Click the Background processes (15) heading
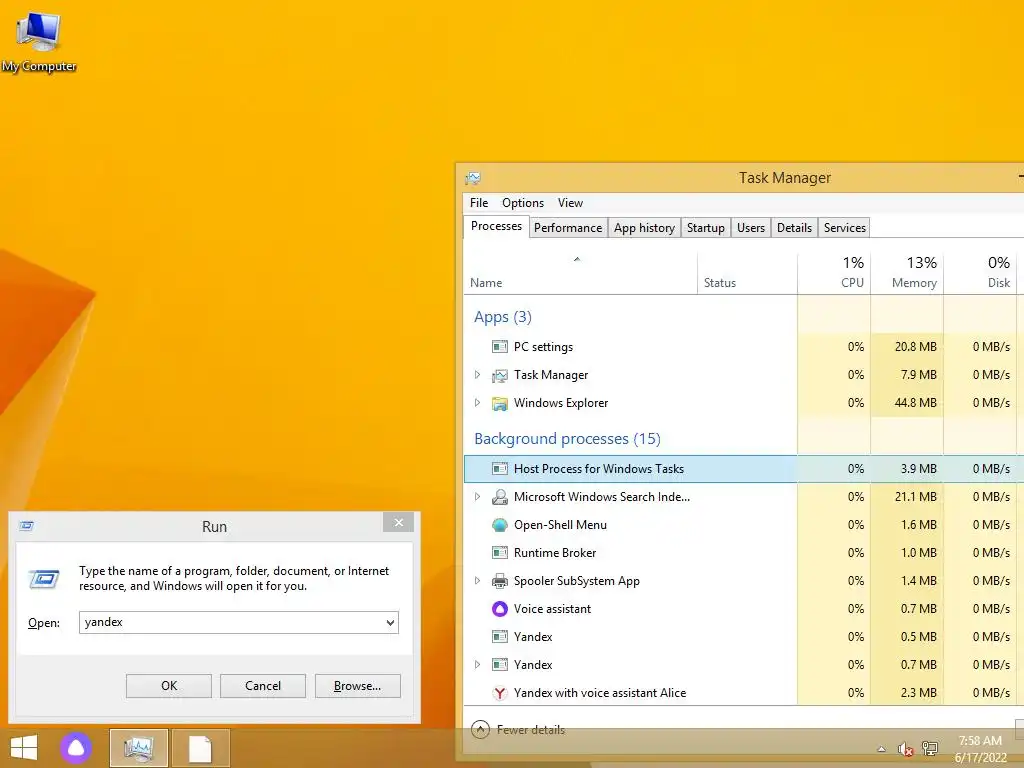The height and width of the screenshot is (768, 1024). [567, 439]
